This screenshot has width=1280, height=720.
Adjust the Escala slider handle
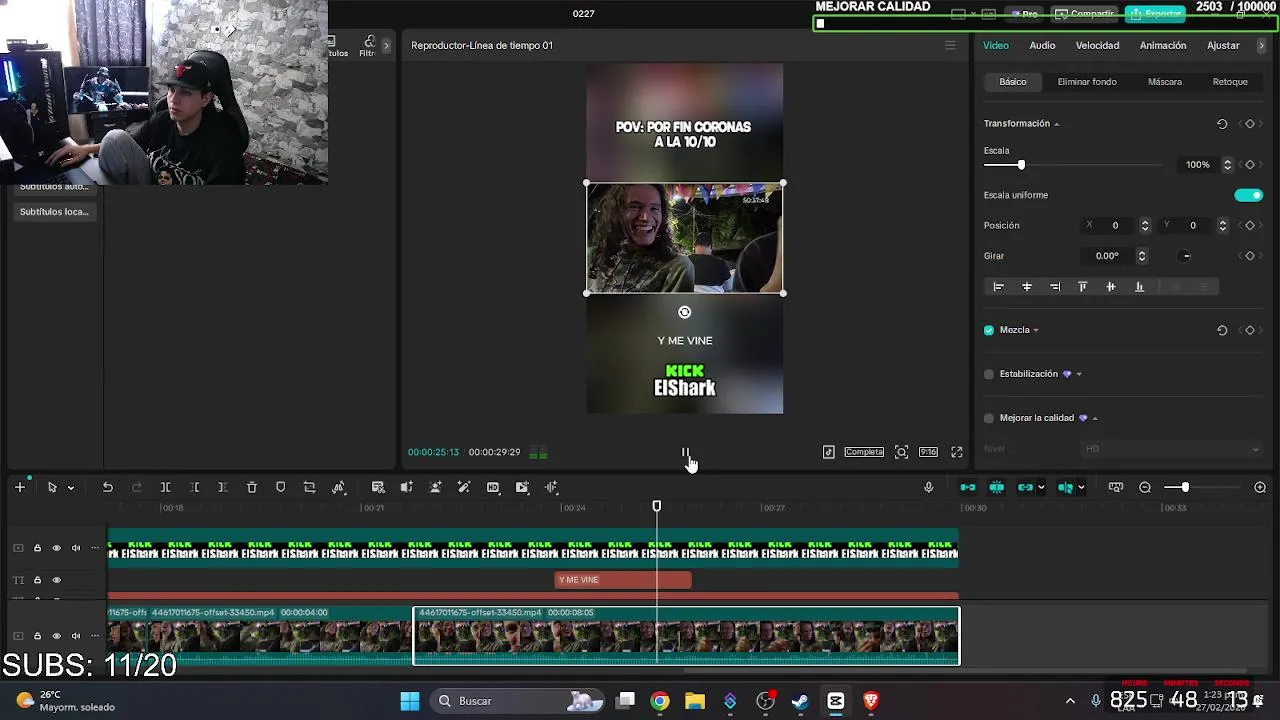pyautogui.click(x=1021, y=165)
